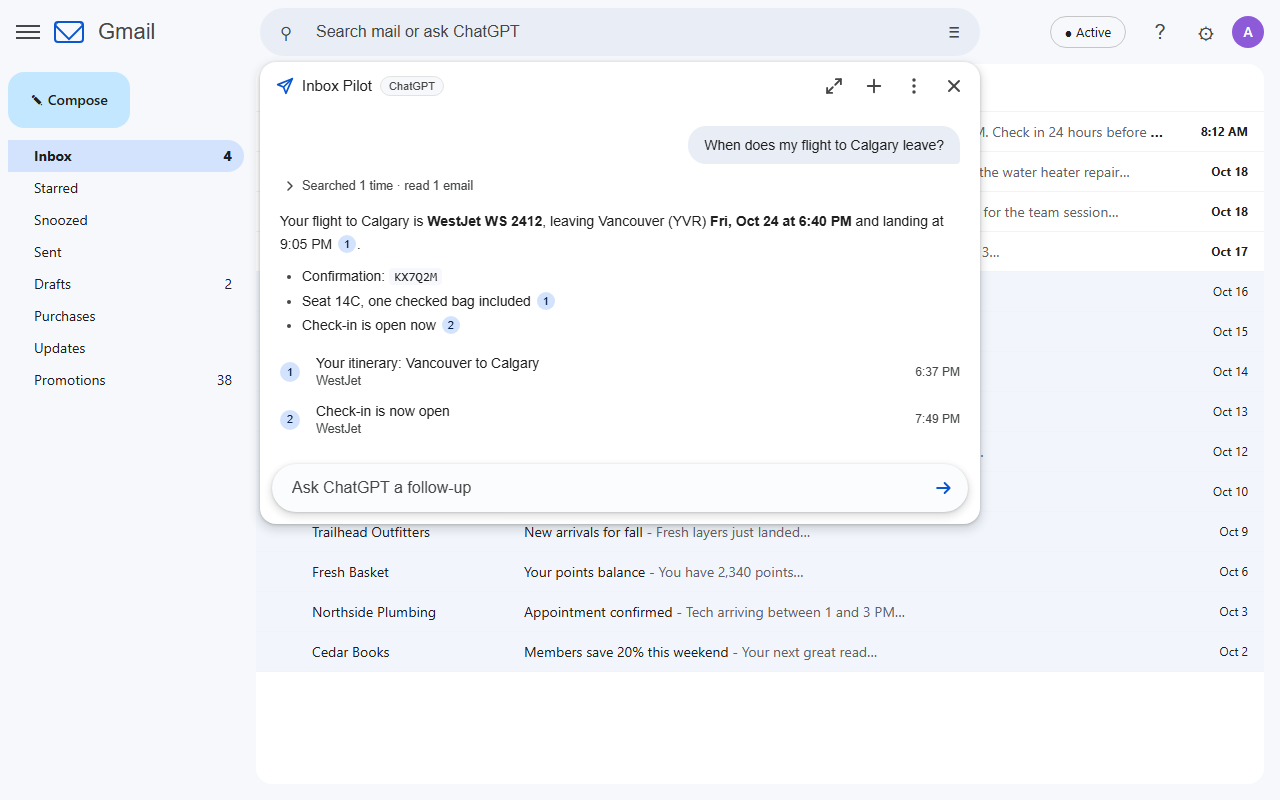Viewport: 1280px width, 800px height.
Task: Click the ChatGPT model badge
Action: (412, 86)
